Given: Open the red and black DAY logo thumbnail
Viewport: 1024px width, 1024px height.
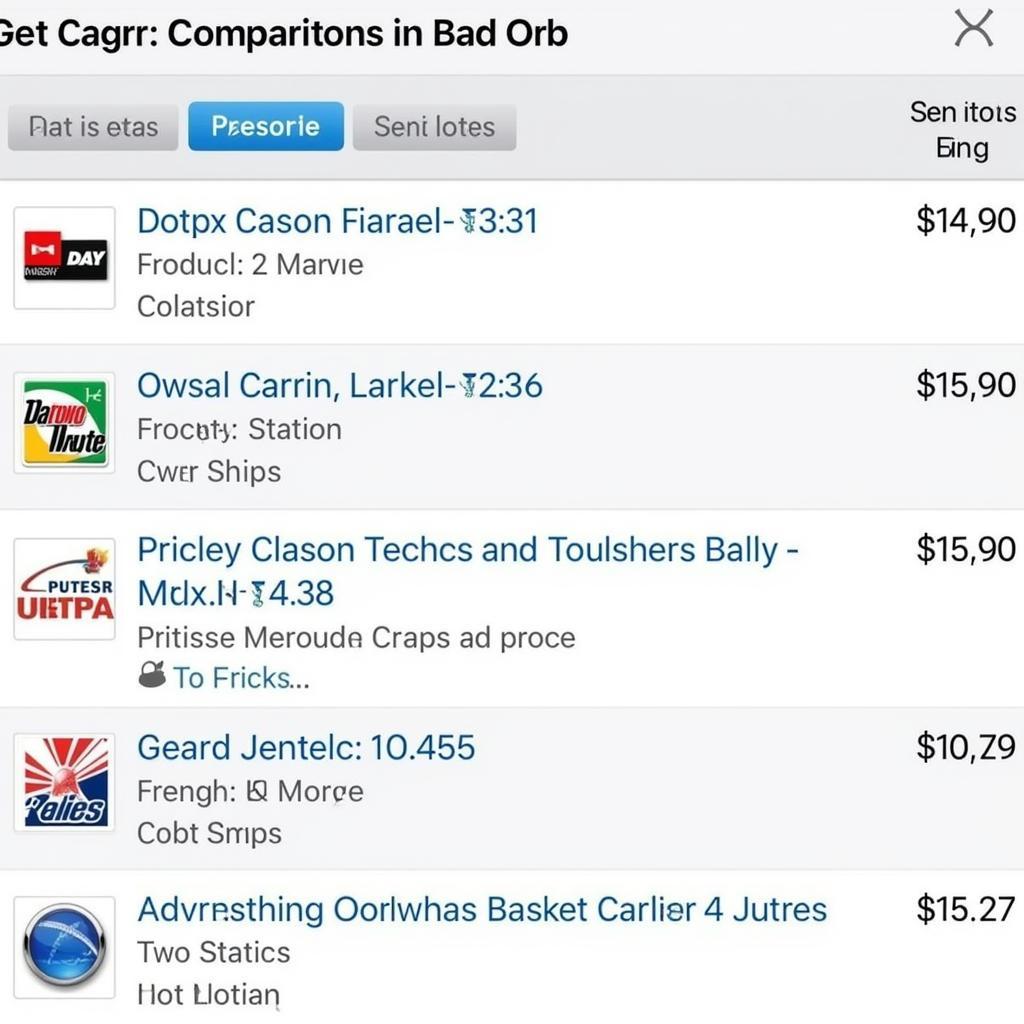Looking at the screenshot, I should [x=65, y=258].
